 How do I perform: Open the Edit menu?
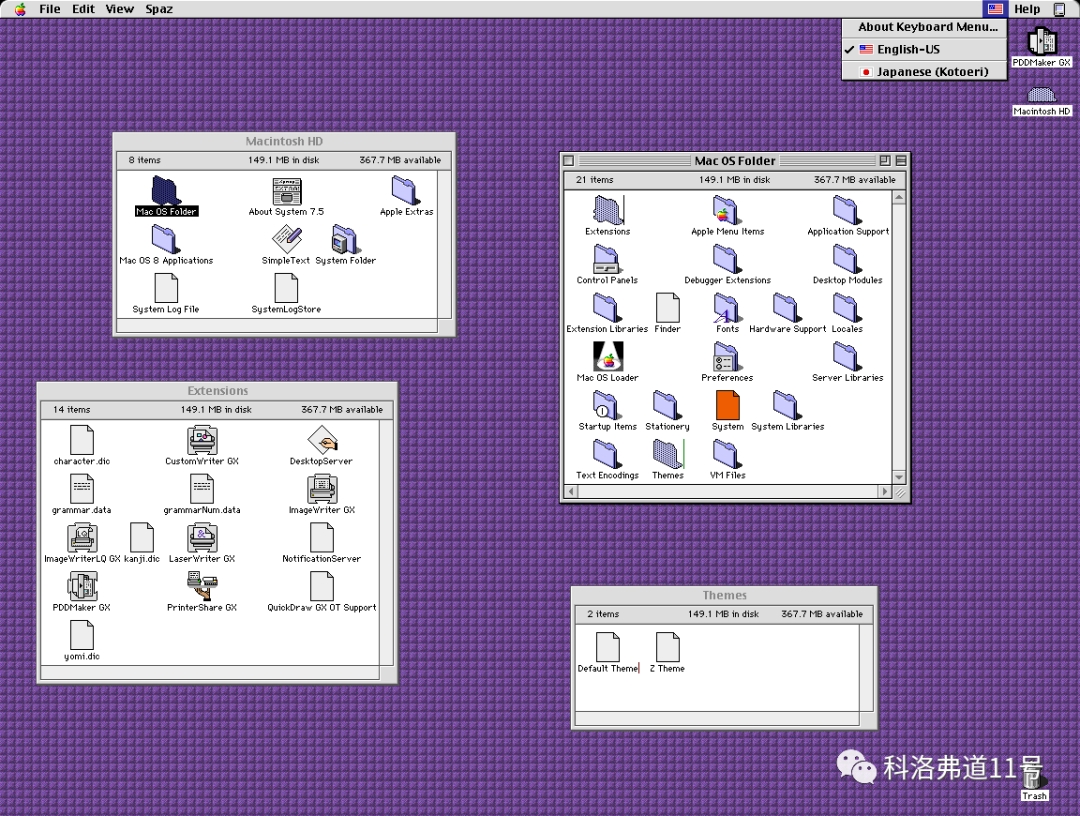pyautogui.click(x=84, y=9)
